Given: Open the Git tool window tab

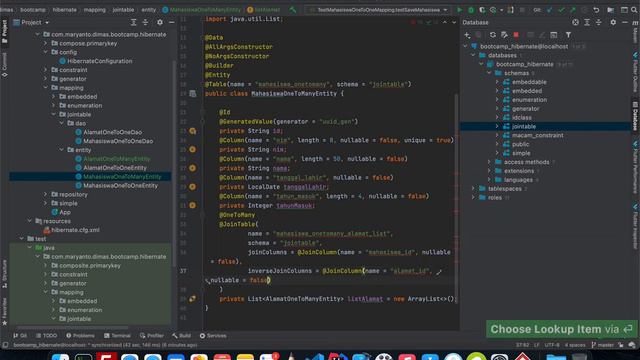Looking at the screenshot, I should [20, 336].
